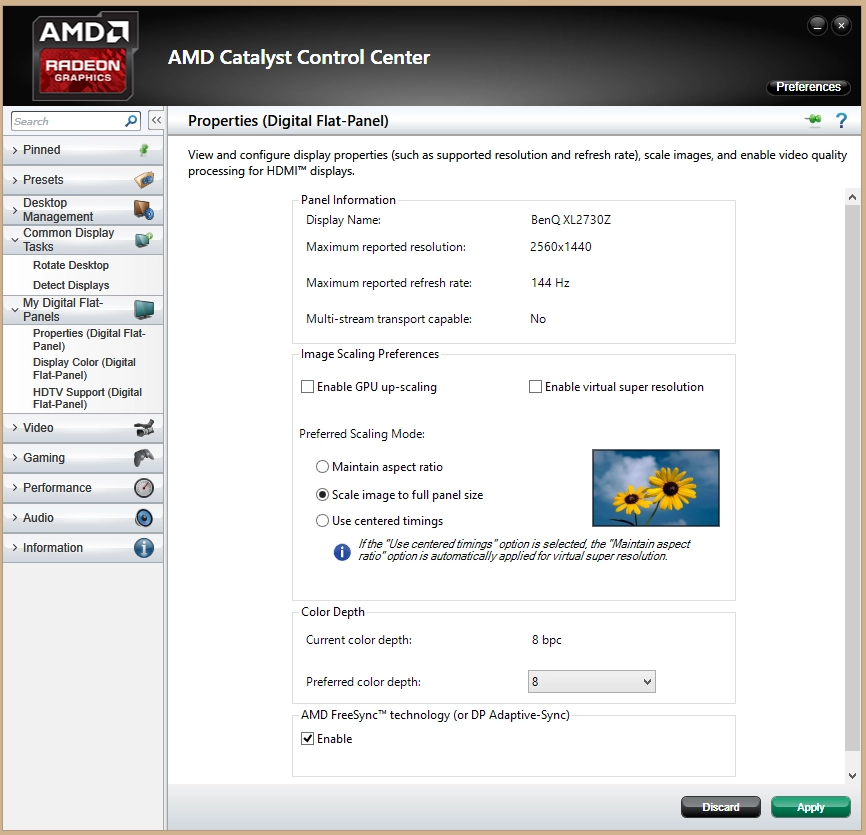Image resolution: width=866 pixels, height=835 pixels.
Task: Enable virtual super resolution checkbox
Action: point(535,387)
